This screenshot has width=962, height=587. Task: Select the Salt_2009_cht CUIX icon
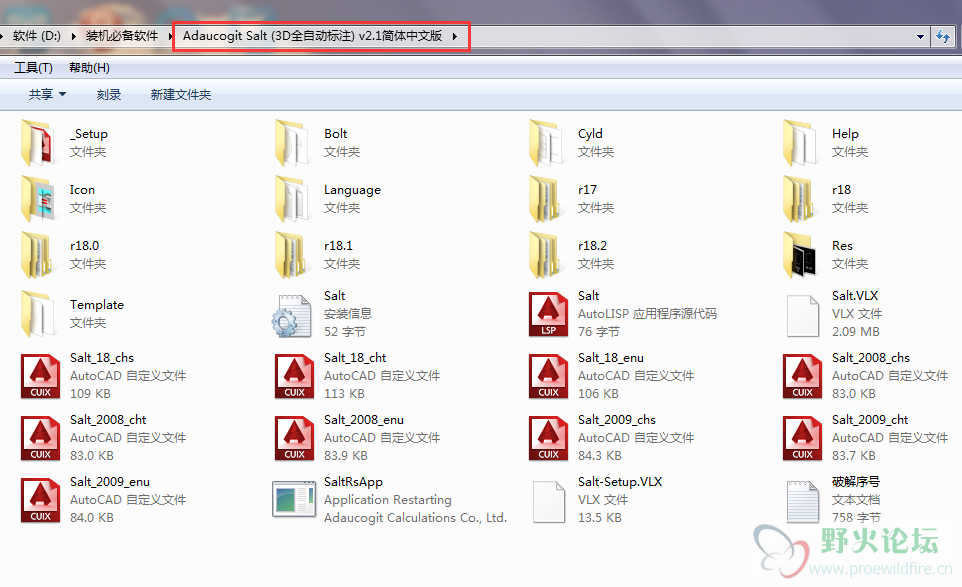coord(802,439)
